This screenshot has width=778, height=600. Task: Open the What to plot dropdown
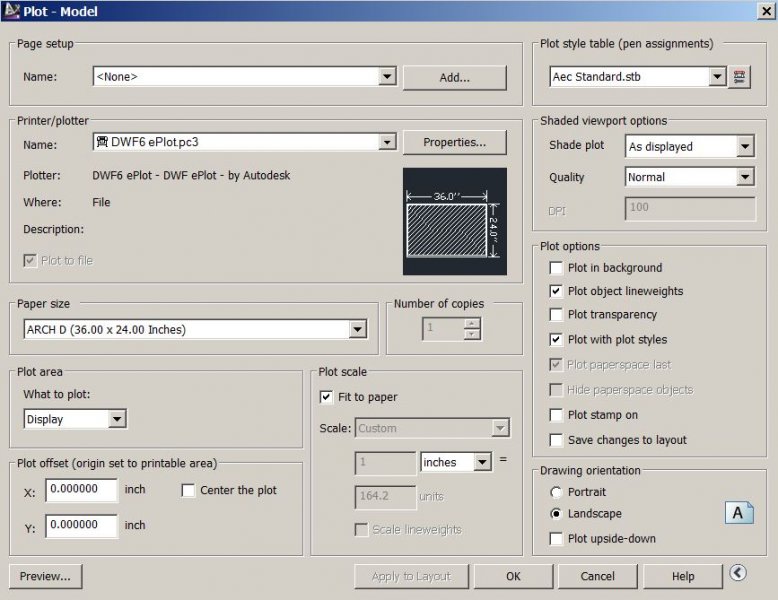117,420
